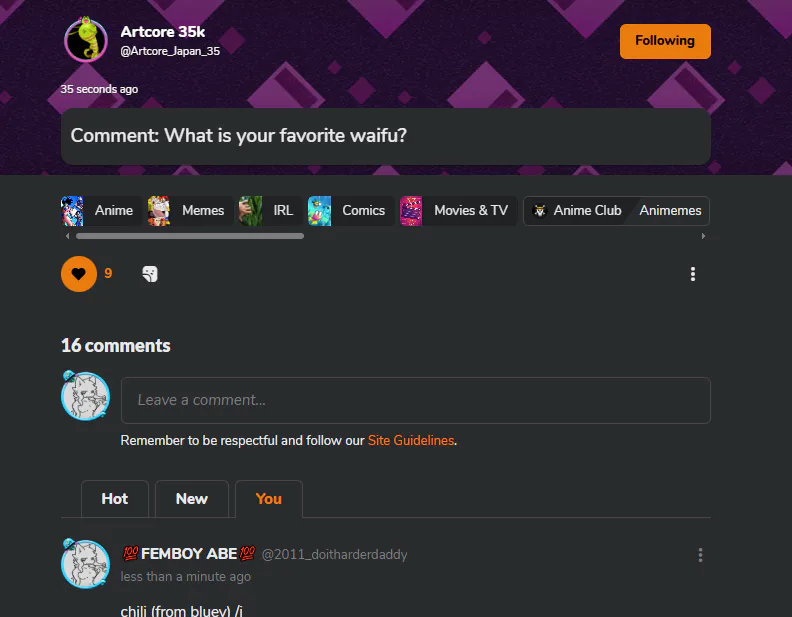The width and height of the screenshot is (792, 617).
Task: Click the tag bar right scroll arrow
Action: coord(703,236)
